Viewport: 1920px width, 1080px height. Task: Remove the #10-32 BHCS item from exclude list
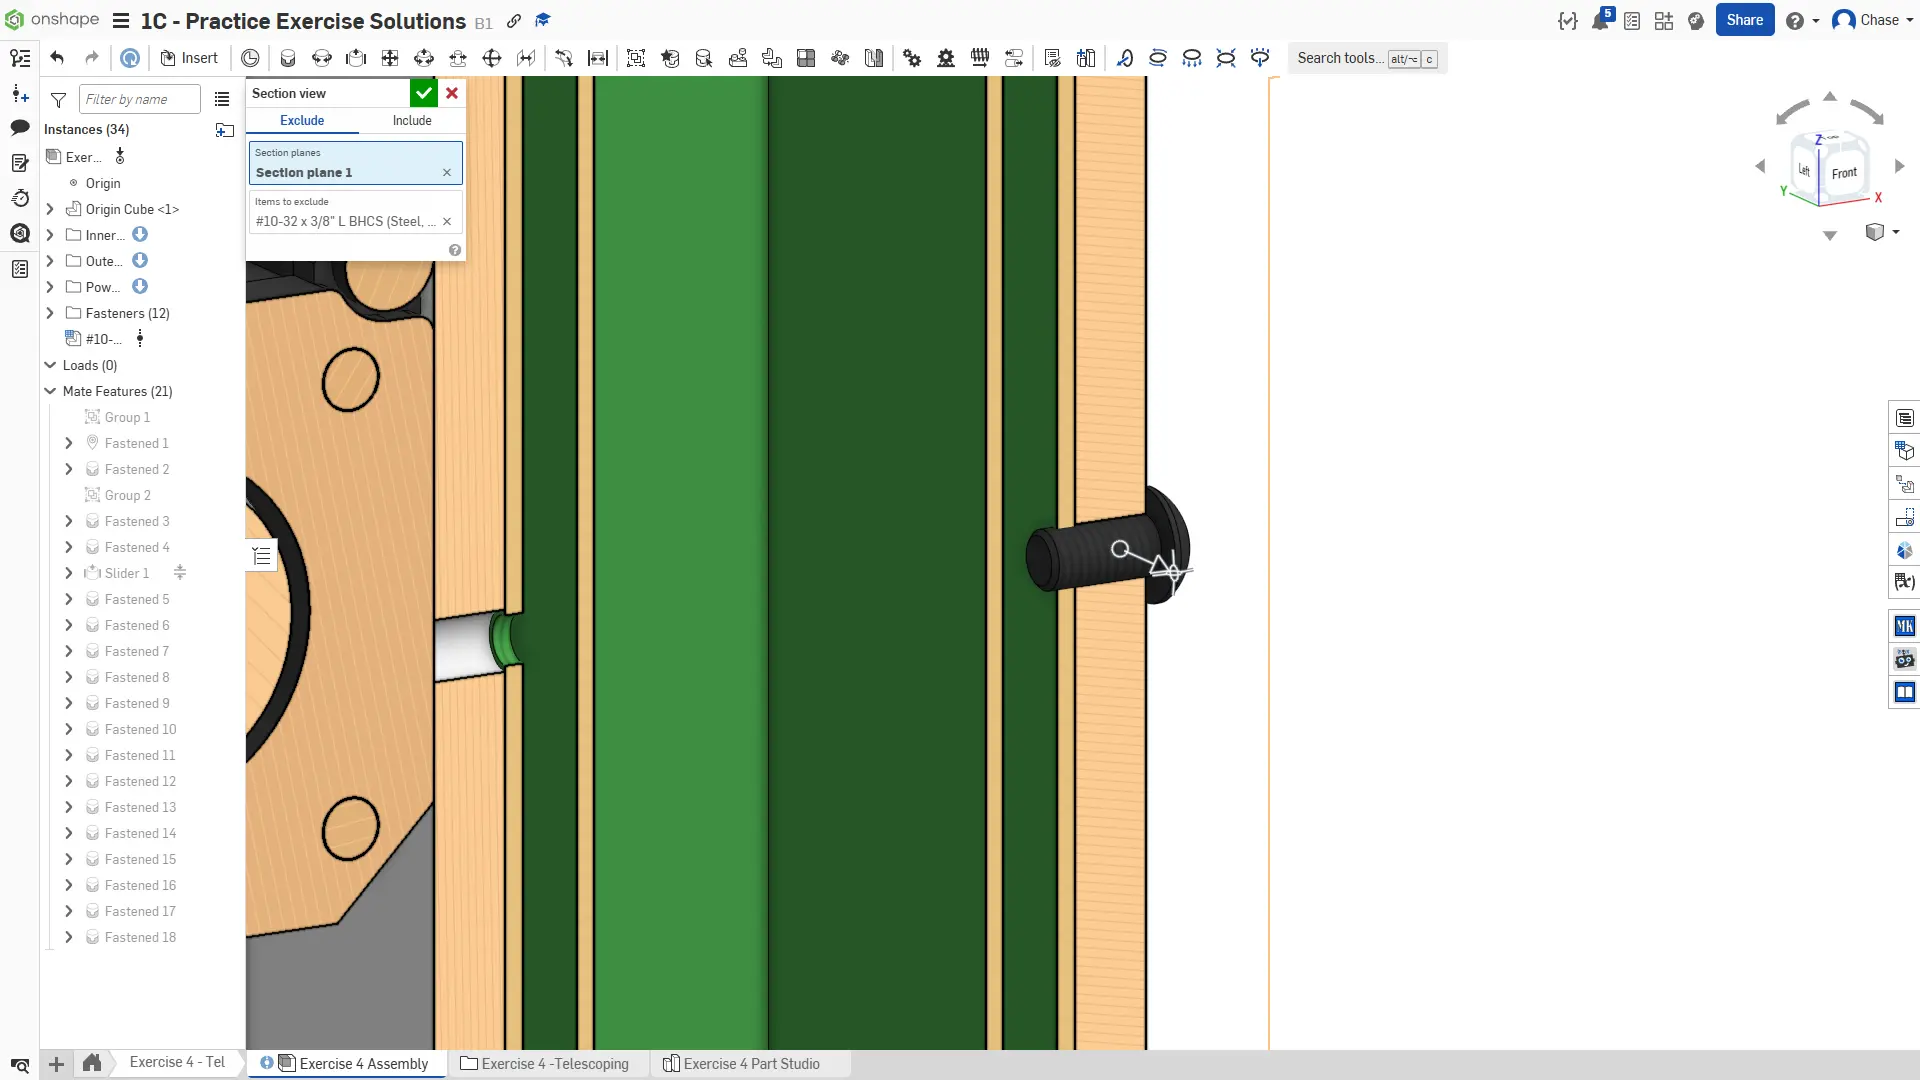point(447,222)
